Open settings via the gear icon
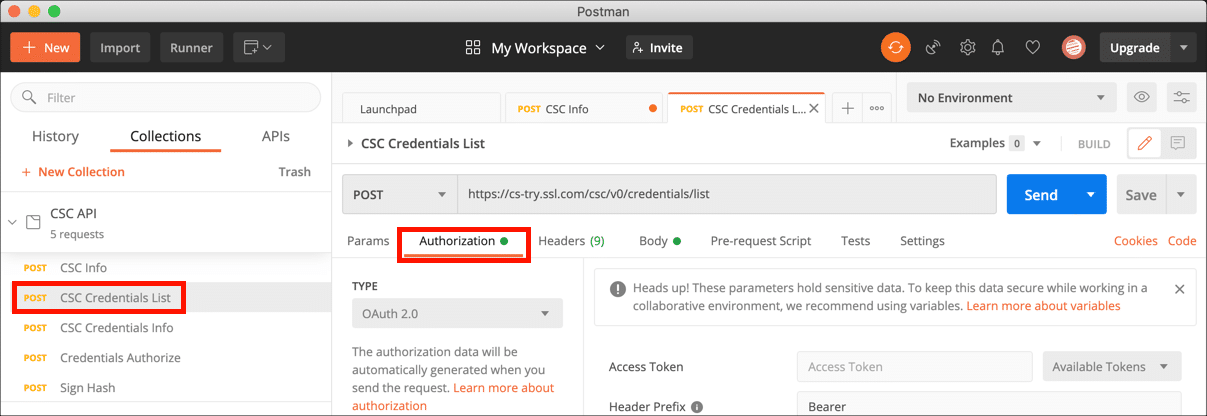The height and width of the screenshot is (416, 1207). pos(967,47)
